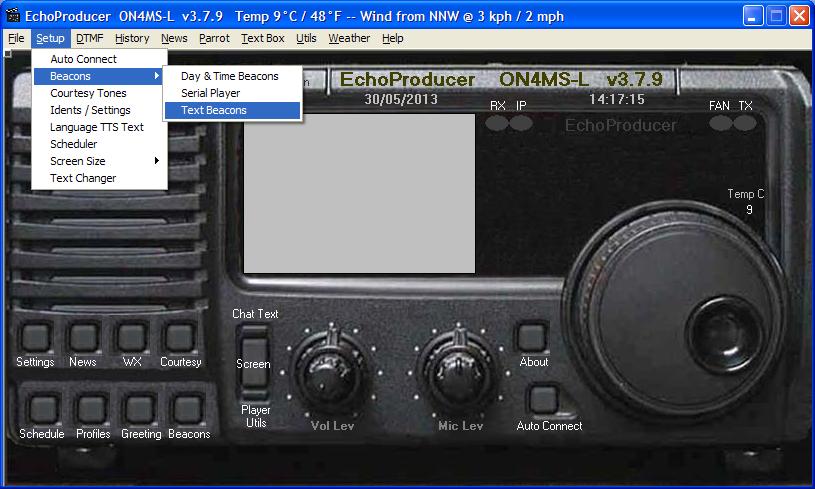Click the EchoProducer title bar icon
Viewport: 815px width, 489px height.
click(12, 16)
